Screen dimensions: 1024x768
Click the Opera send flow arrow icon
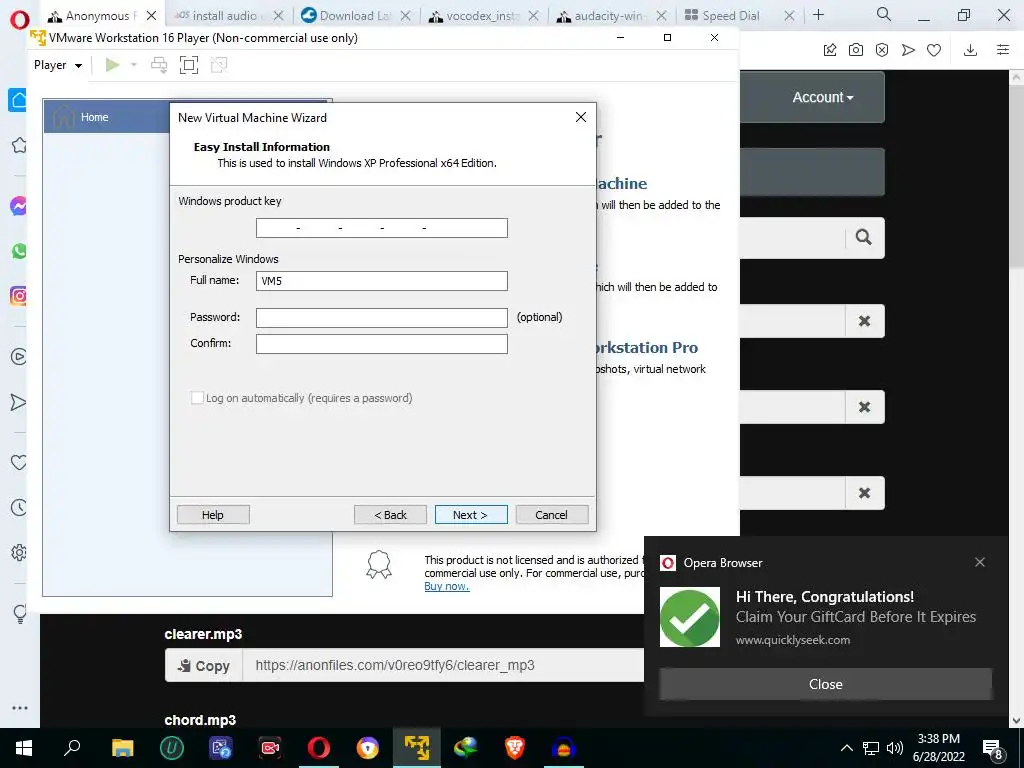[908, 50]
